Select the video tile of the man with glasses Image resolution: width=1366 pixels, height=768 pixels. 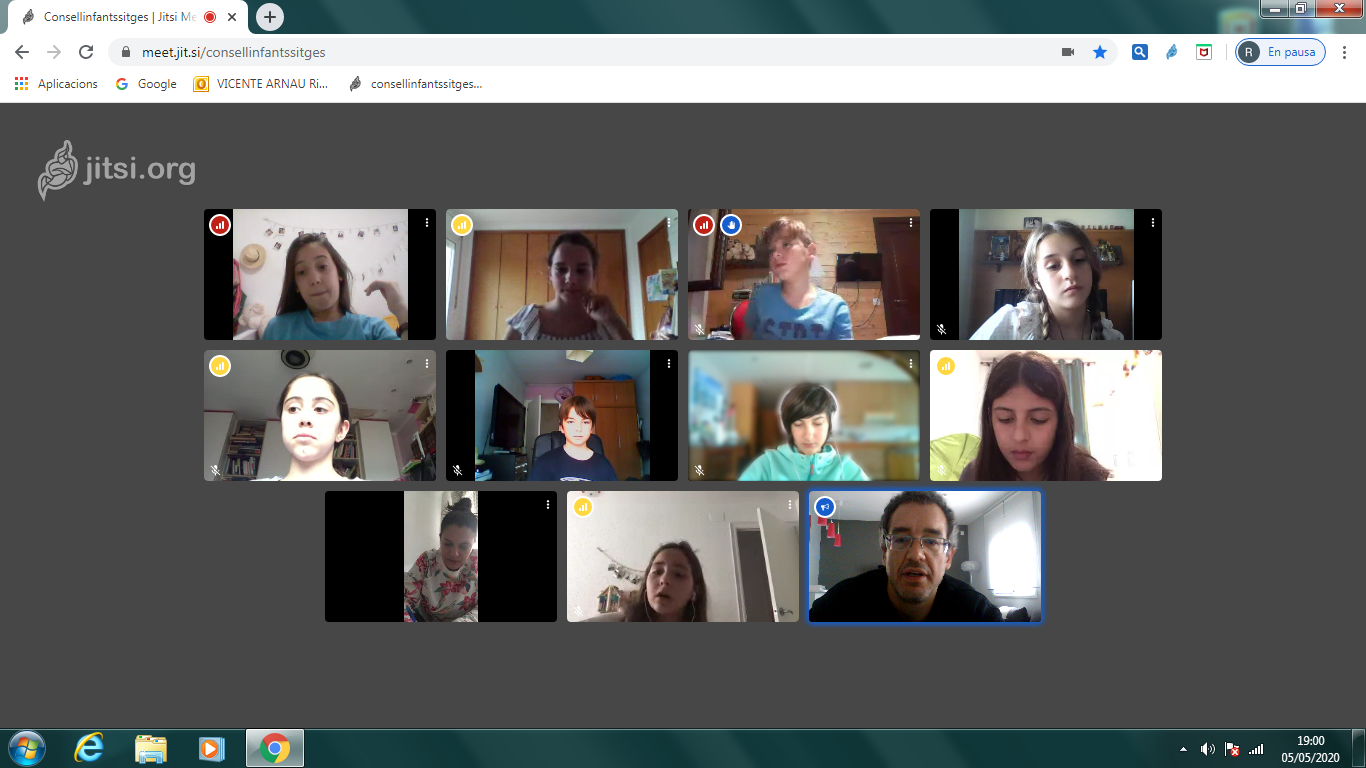tap(925, 556)
